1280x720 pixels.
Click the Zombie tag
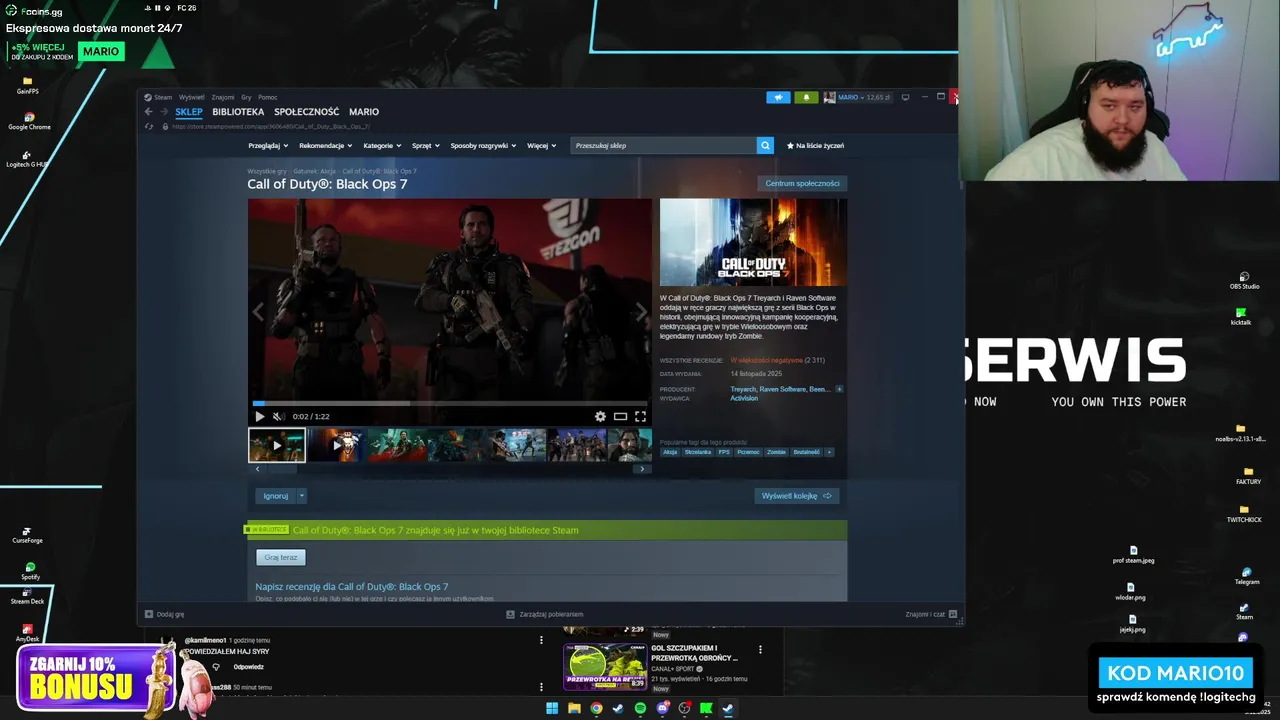click(776, 452)
